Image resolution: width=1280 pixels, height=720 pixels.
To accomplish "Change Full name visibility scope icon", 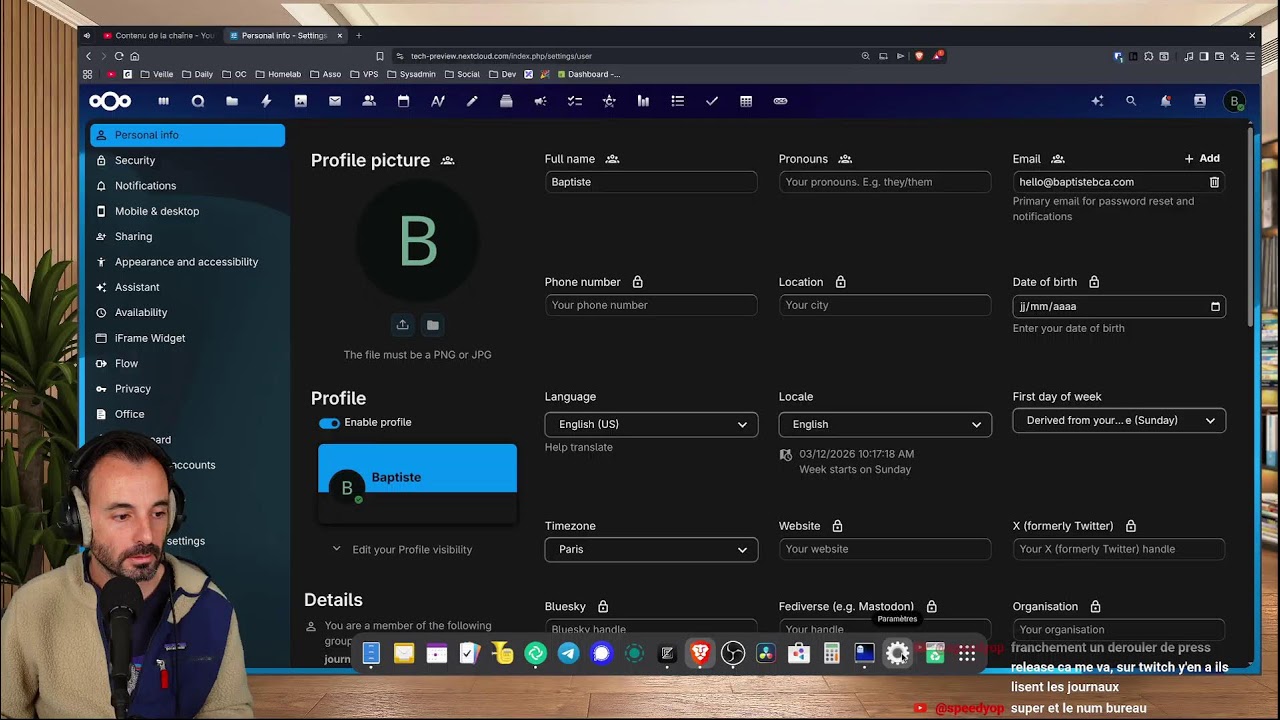I will pyautogui.click(x=612, y=159).
